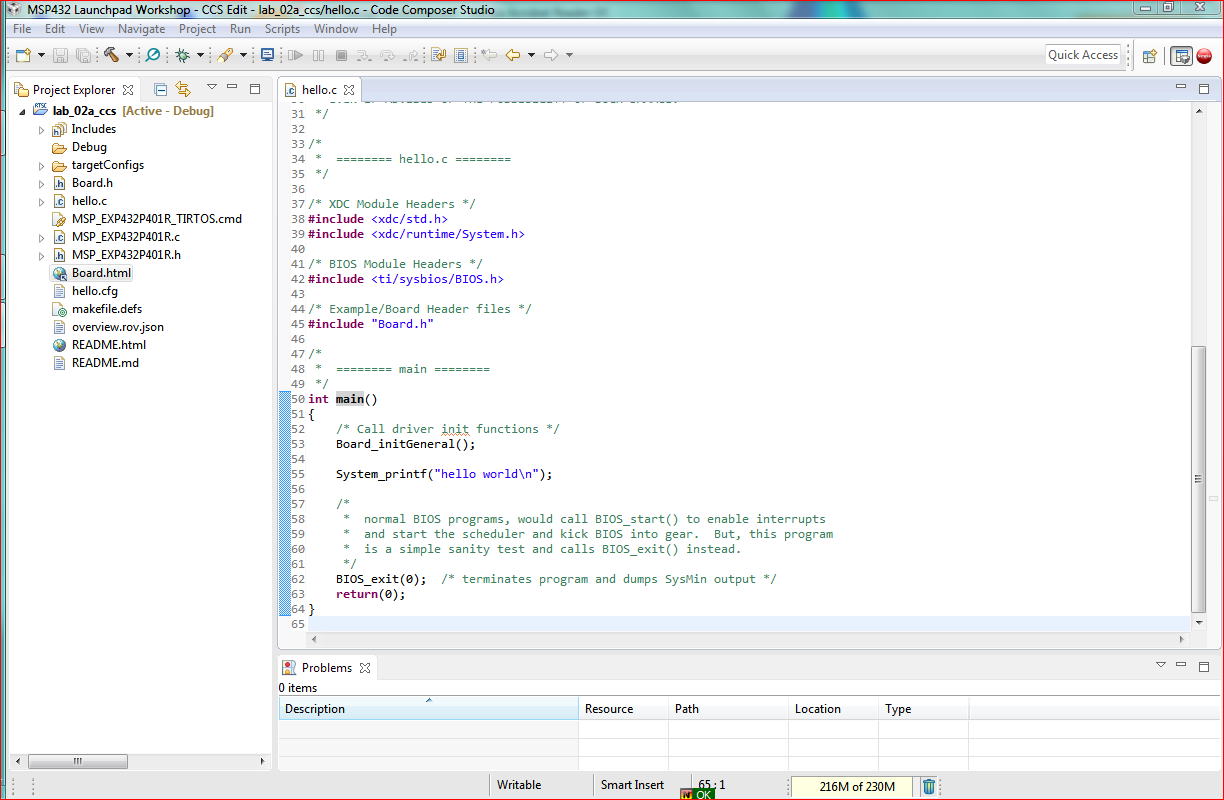The height and width of the screenshot is (800, 1224).
Task: Click the Save icon in toolbar
Action: point(60,55)
